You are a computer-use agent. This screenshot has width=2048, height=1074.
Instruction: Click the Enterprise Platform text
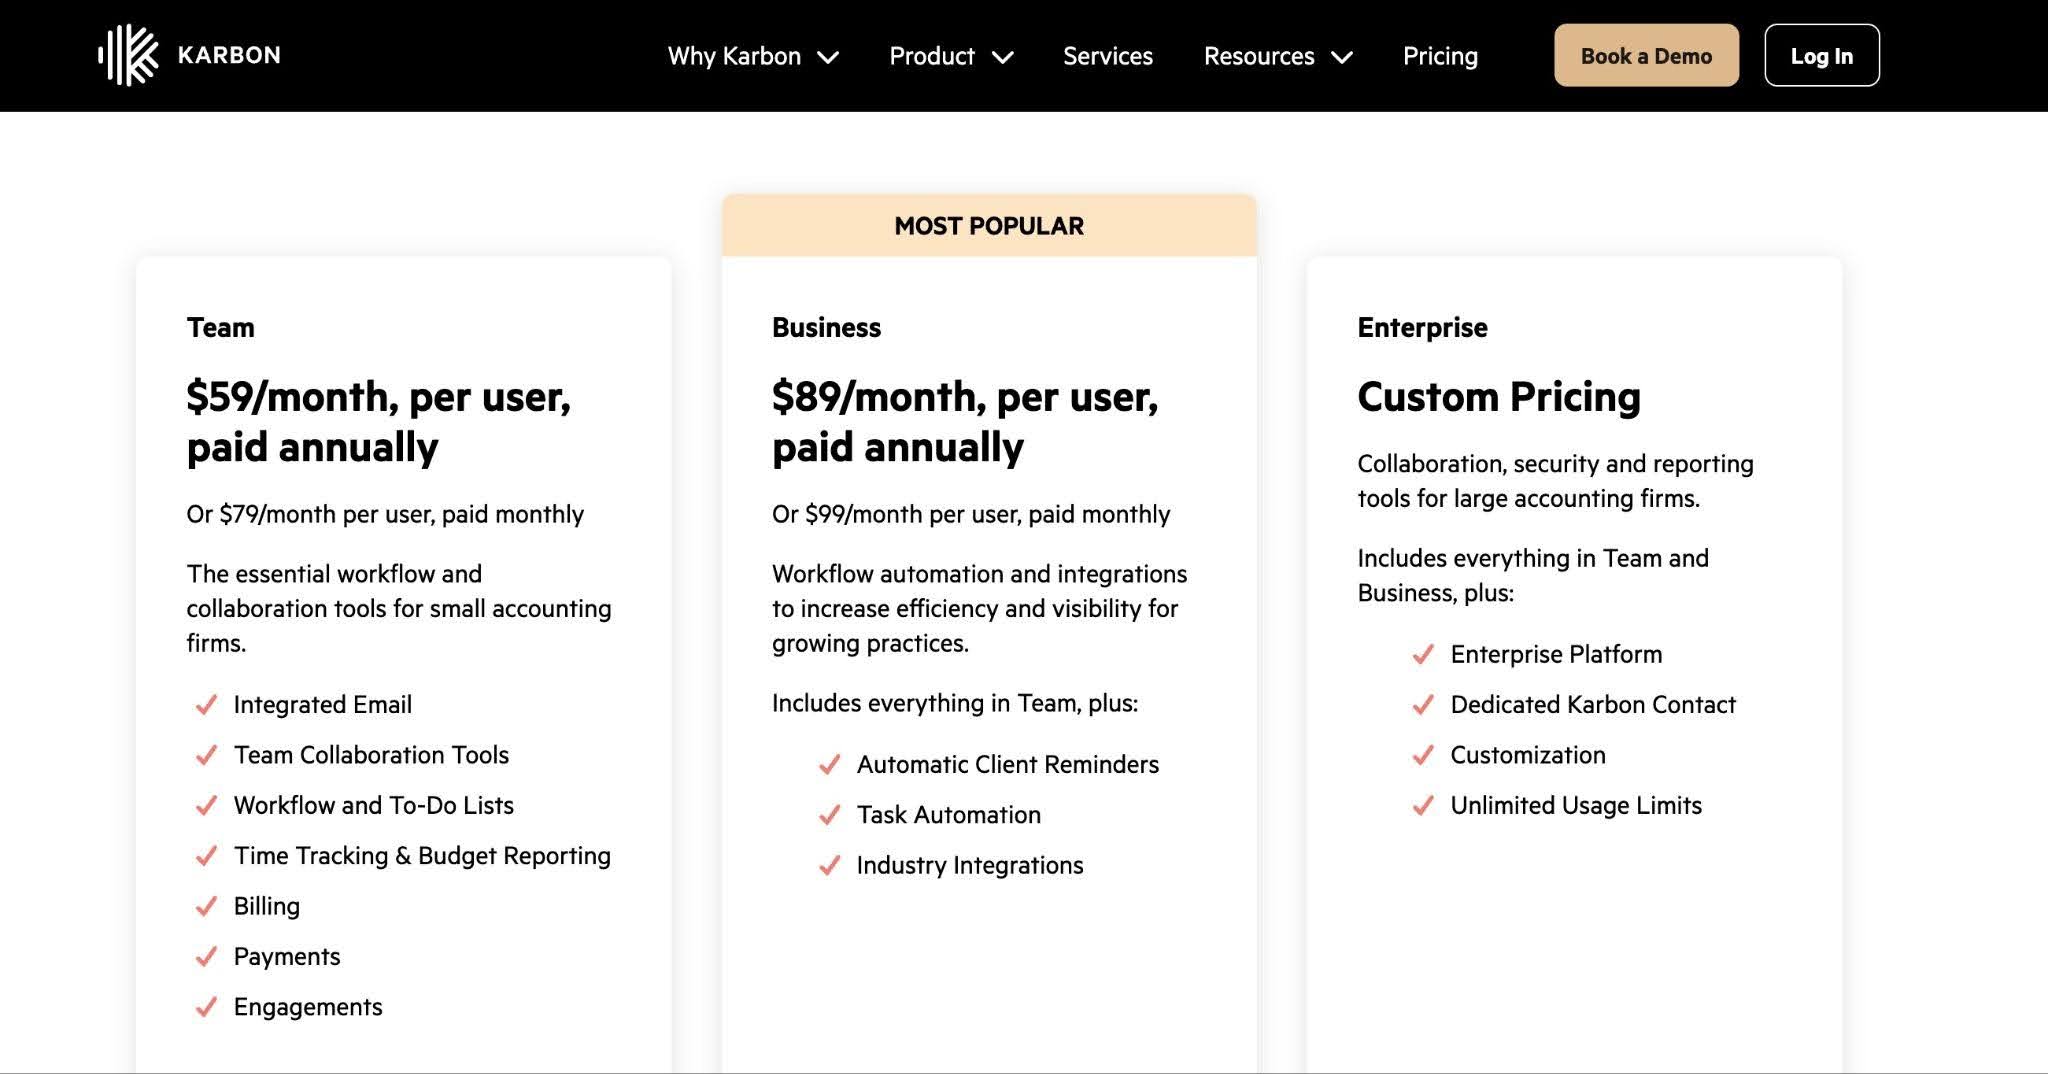click(x=1556, y=654)
